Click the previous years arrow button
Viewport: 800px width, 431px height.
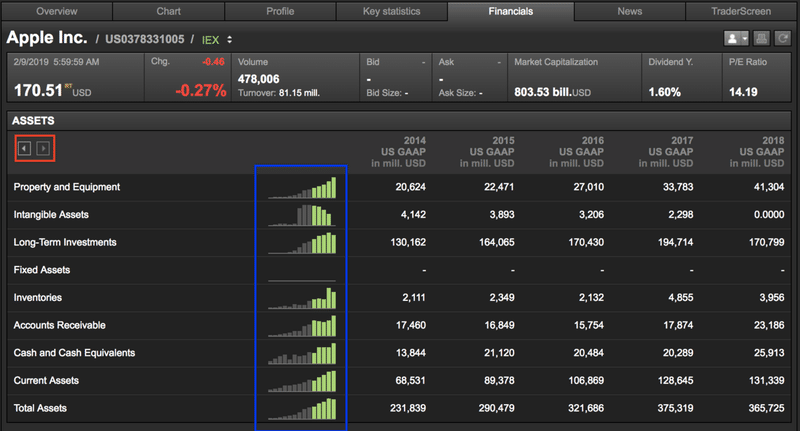24,148
